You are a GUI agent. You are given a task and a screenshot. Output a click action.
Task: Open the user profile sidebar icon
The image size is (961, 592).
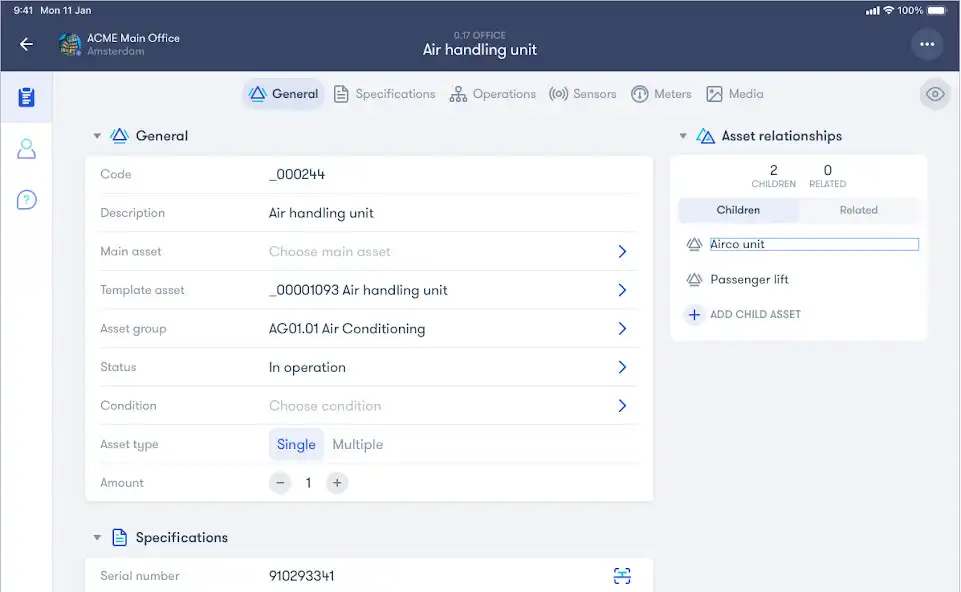(x=26, y=148)
